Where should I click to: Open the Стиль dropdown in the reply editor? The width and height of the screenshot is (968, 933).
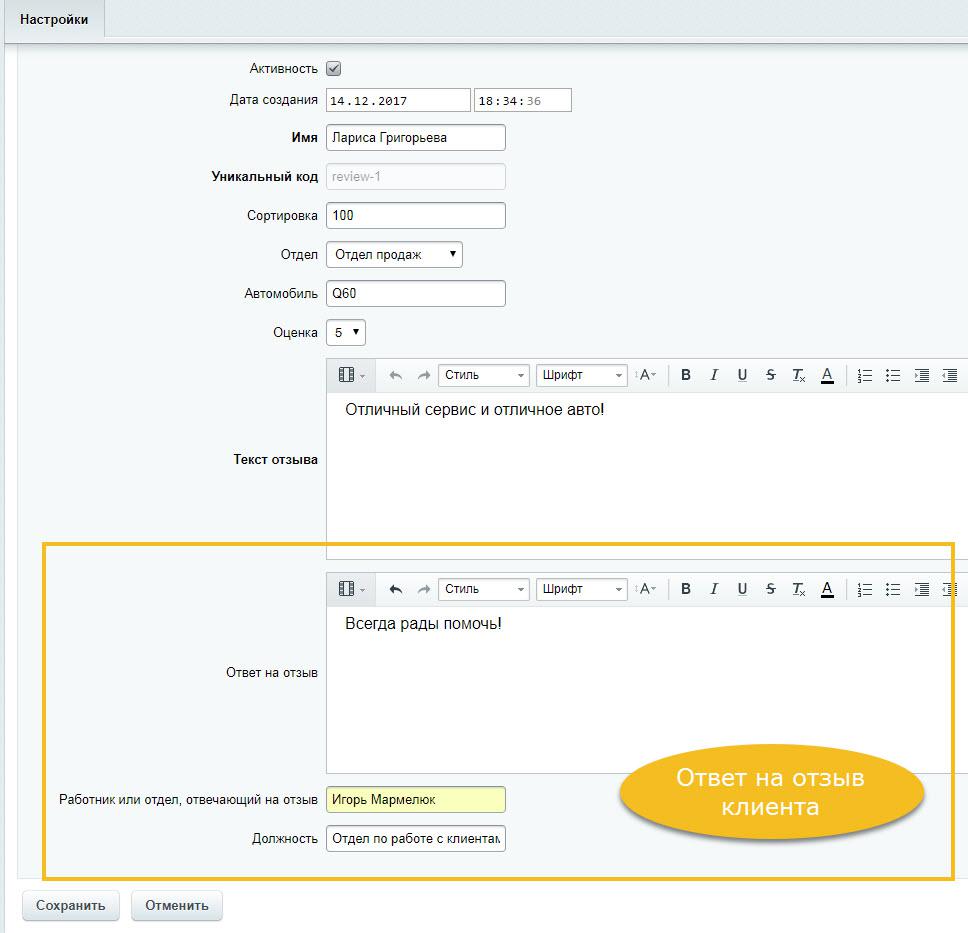click(483, 589)
